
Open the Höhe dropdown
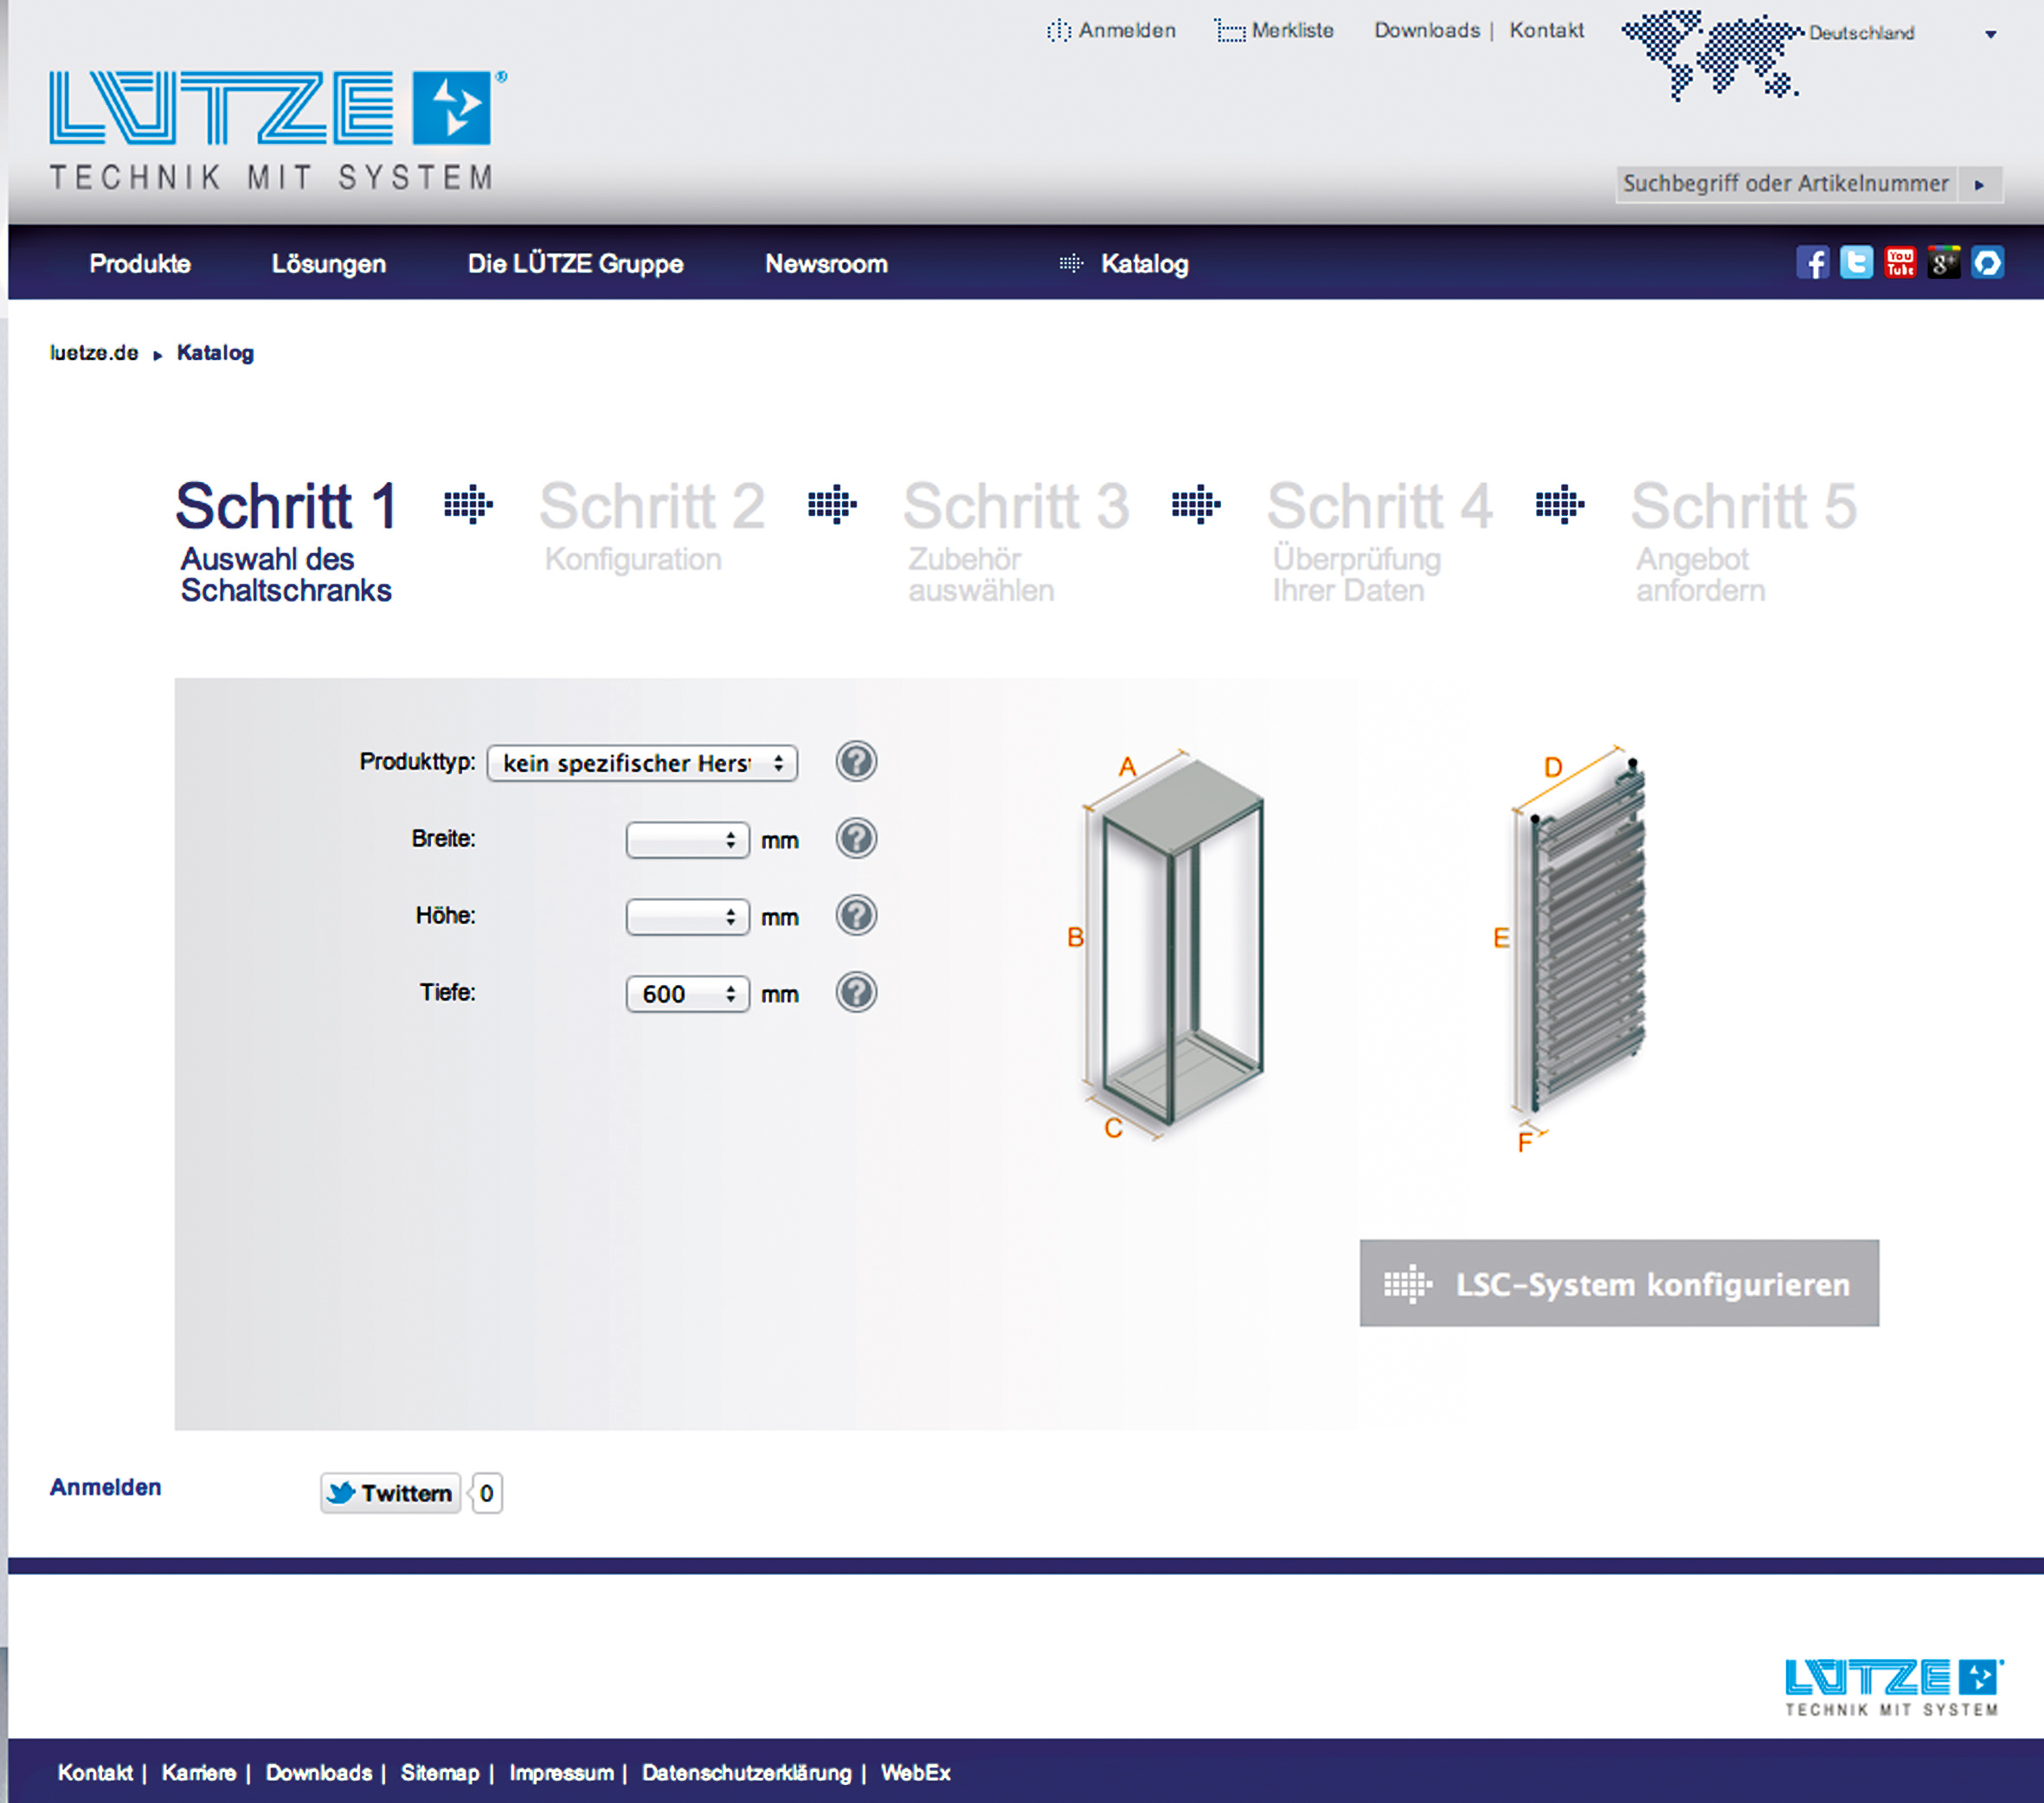pyautogui.click(x=687, y=917)
